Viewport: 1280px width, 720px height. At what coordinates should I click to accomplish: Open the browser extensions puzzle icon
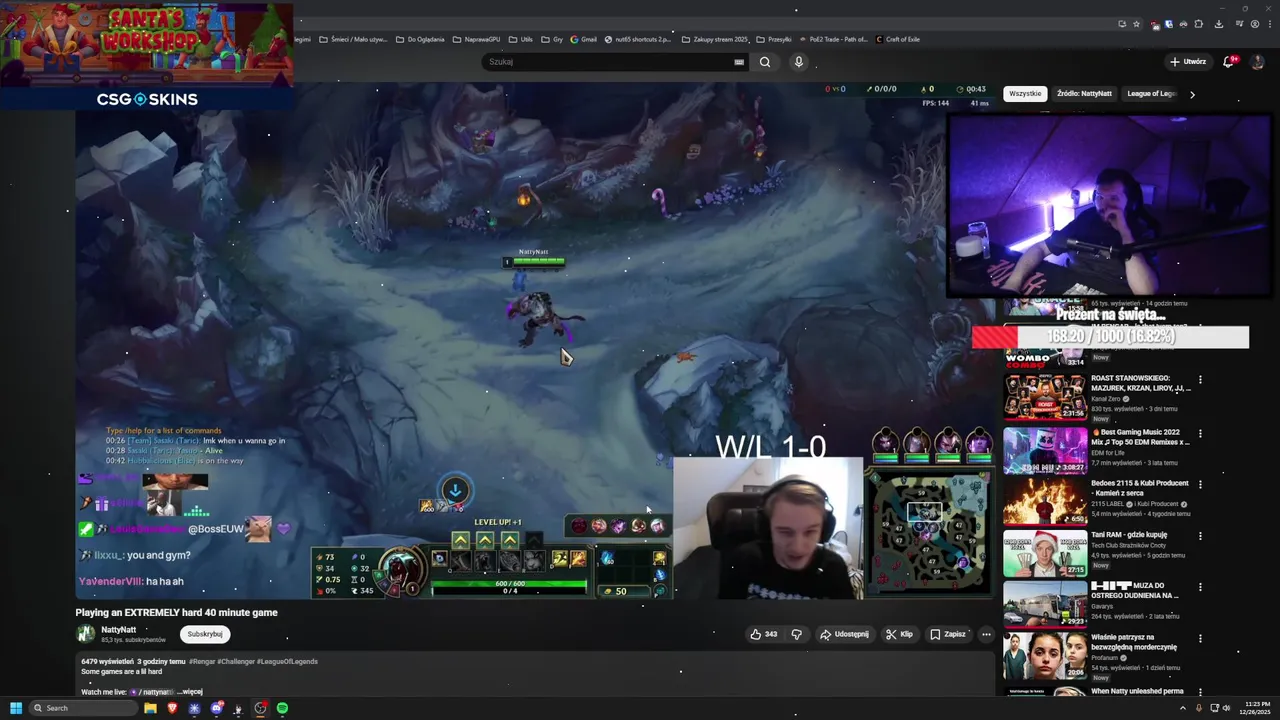coord(1199,24)
